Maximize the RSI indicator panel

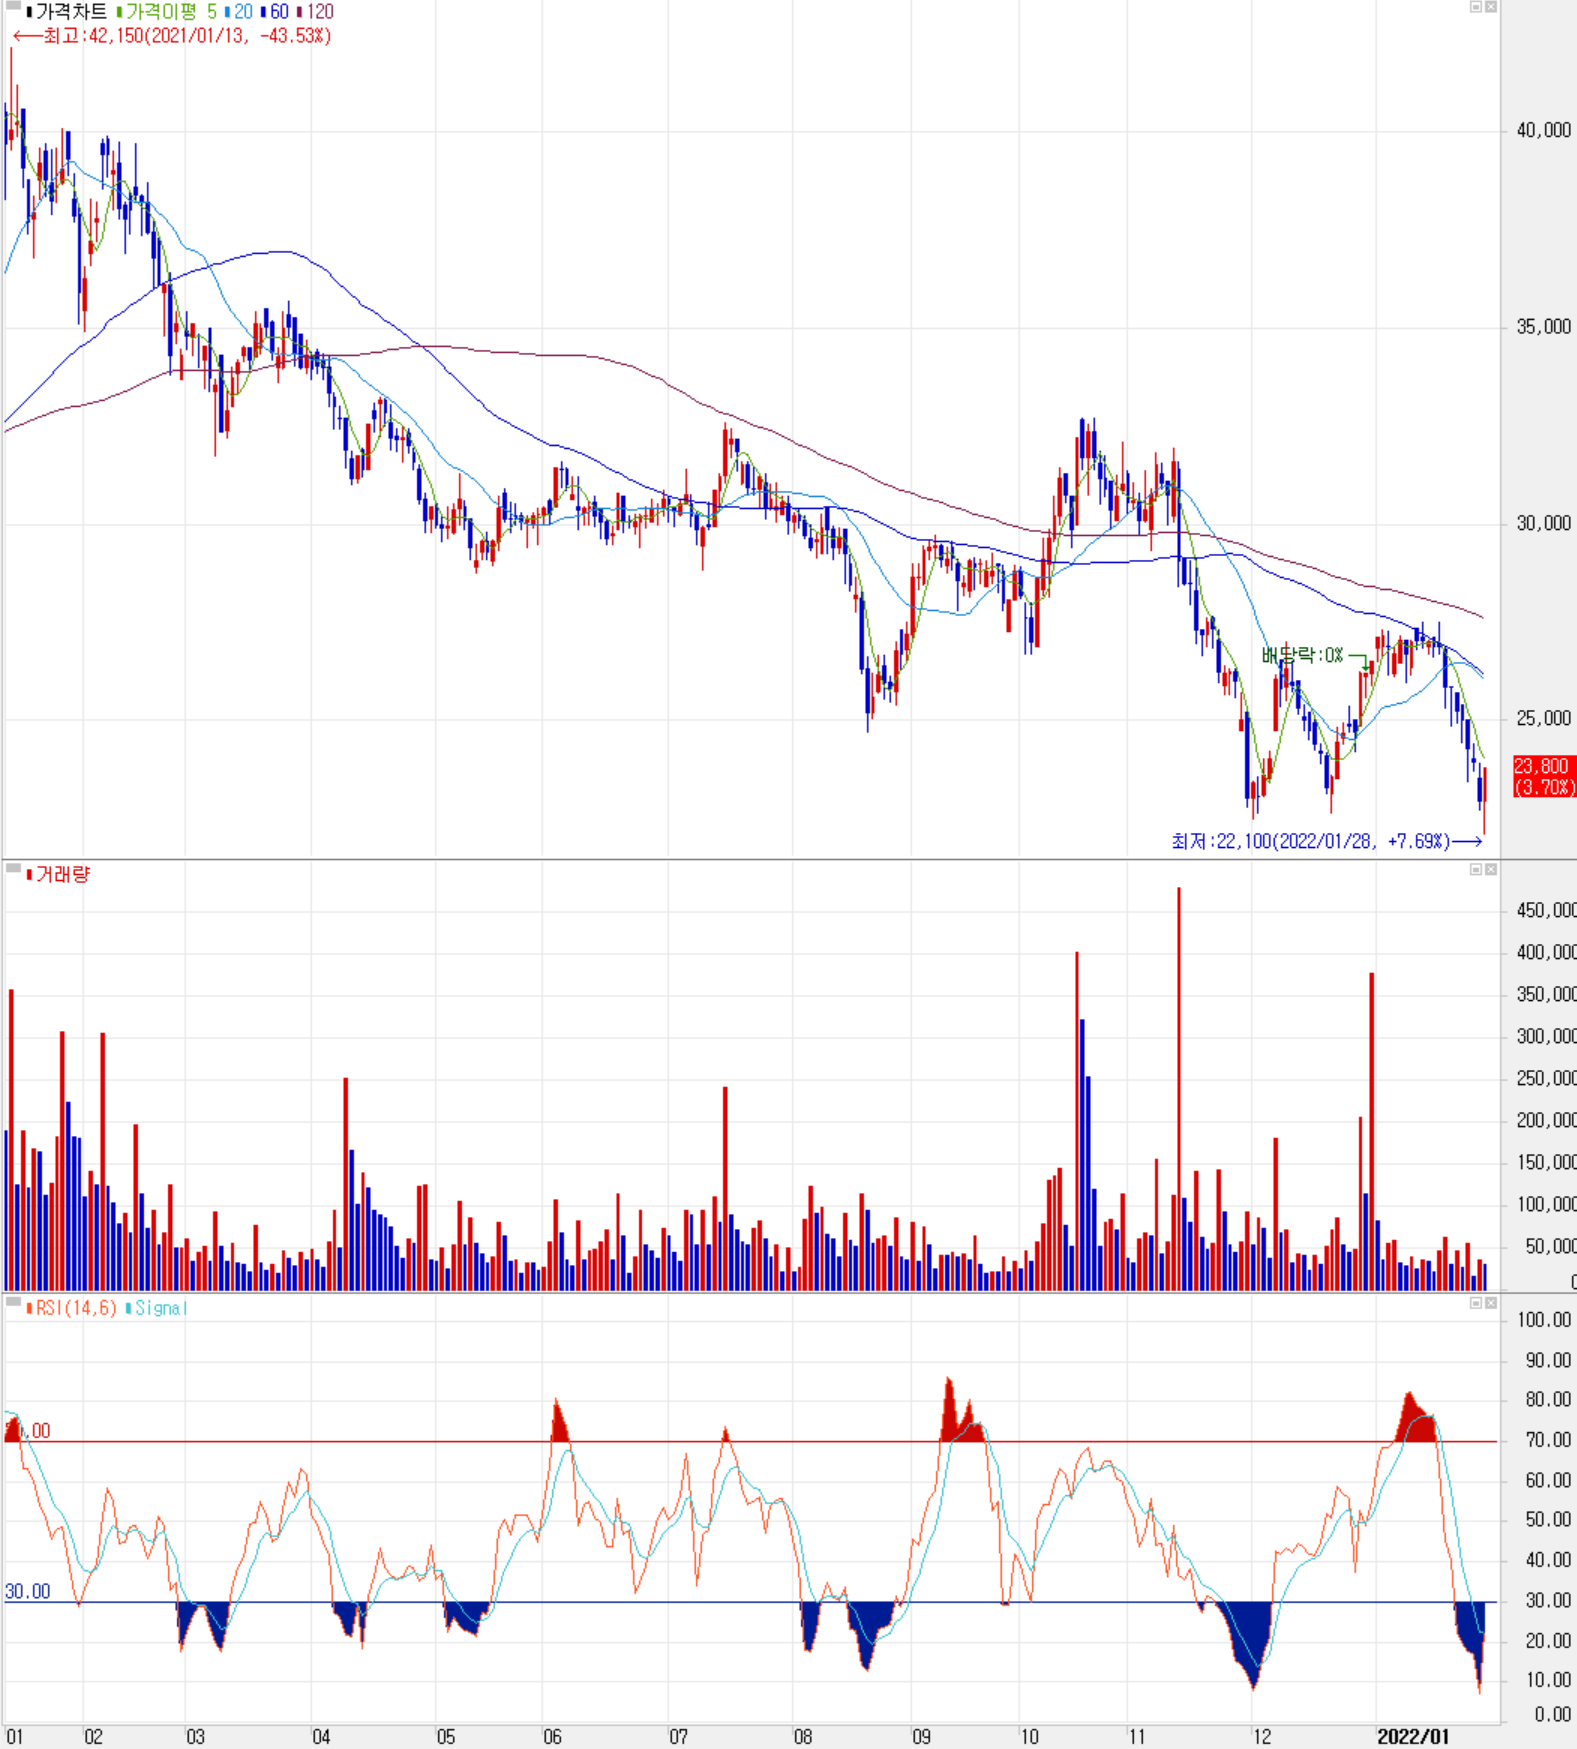click(x=1475, y=1303)
